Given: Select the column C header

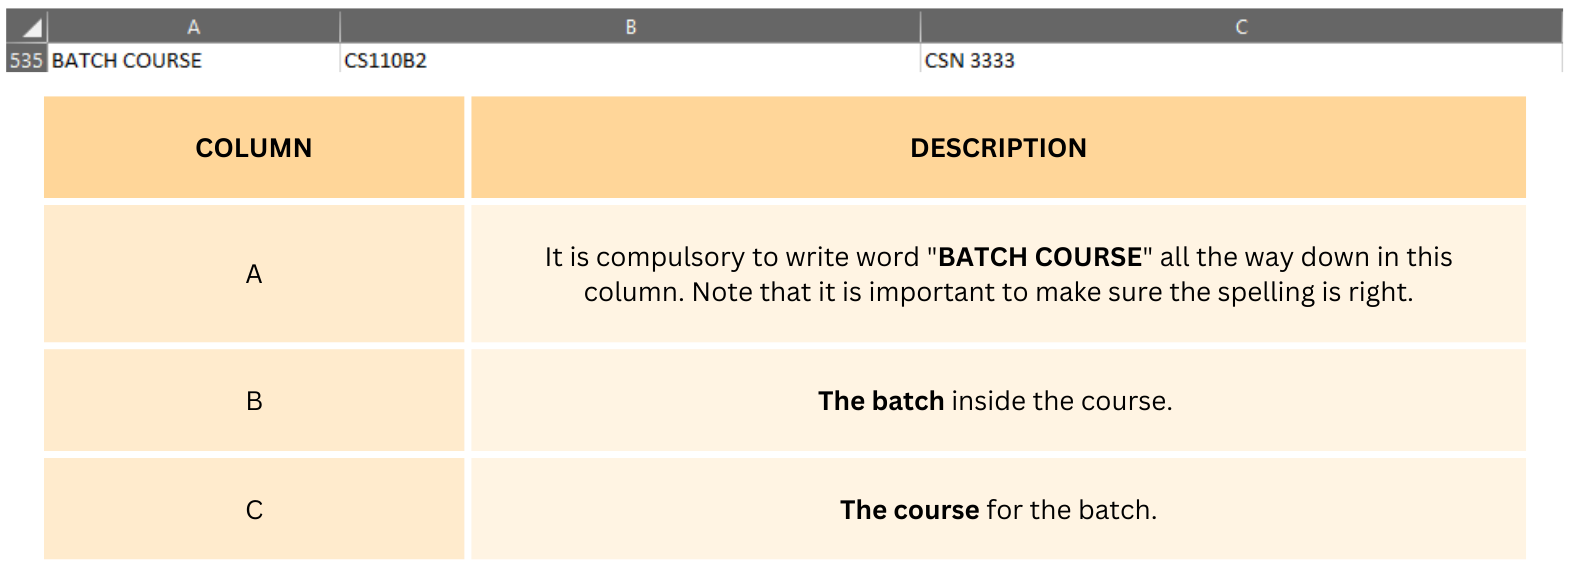Looking at the screenshot, I should 1241,27.
